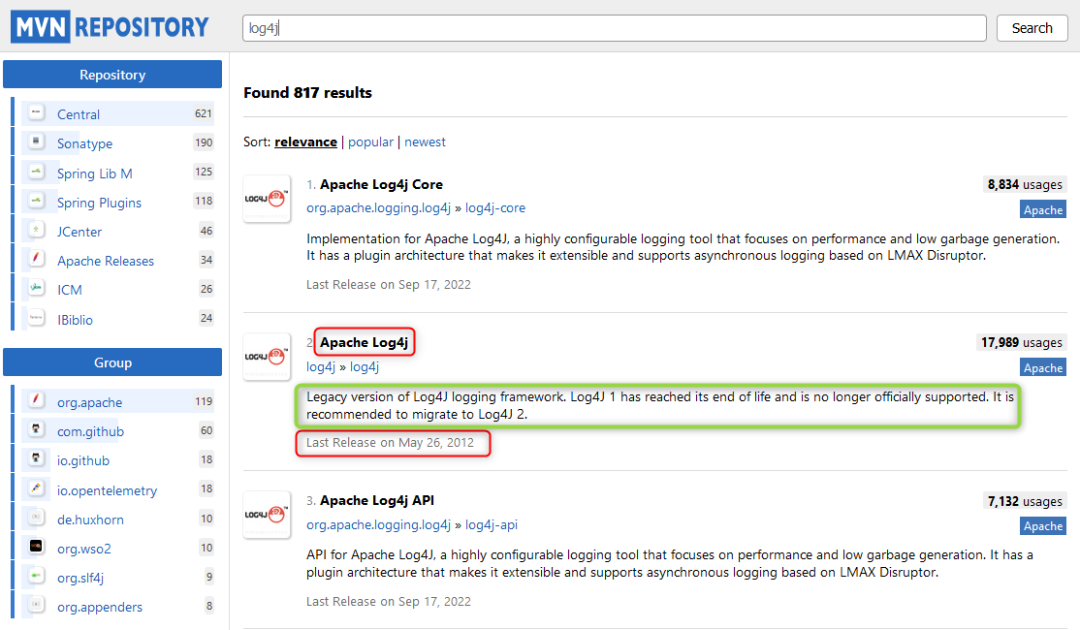The width and height of the screenshot is (1080, 630).
Task: Click the Apache license tag on Log4j API
Action: pos(1043,526)
